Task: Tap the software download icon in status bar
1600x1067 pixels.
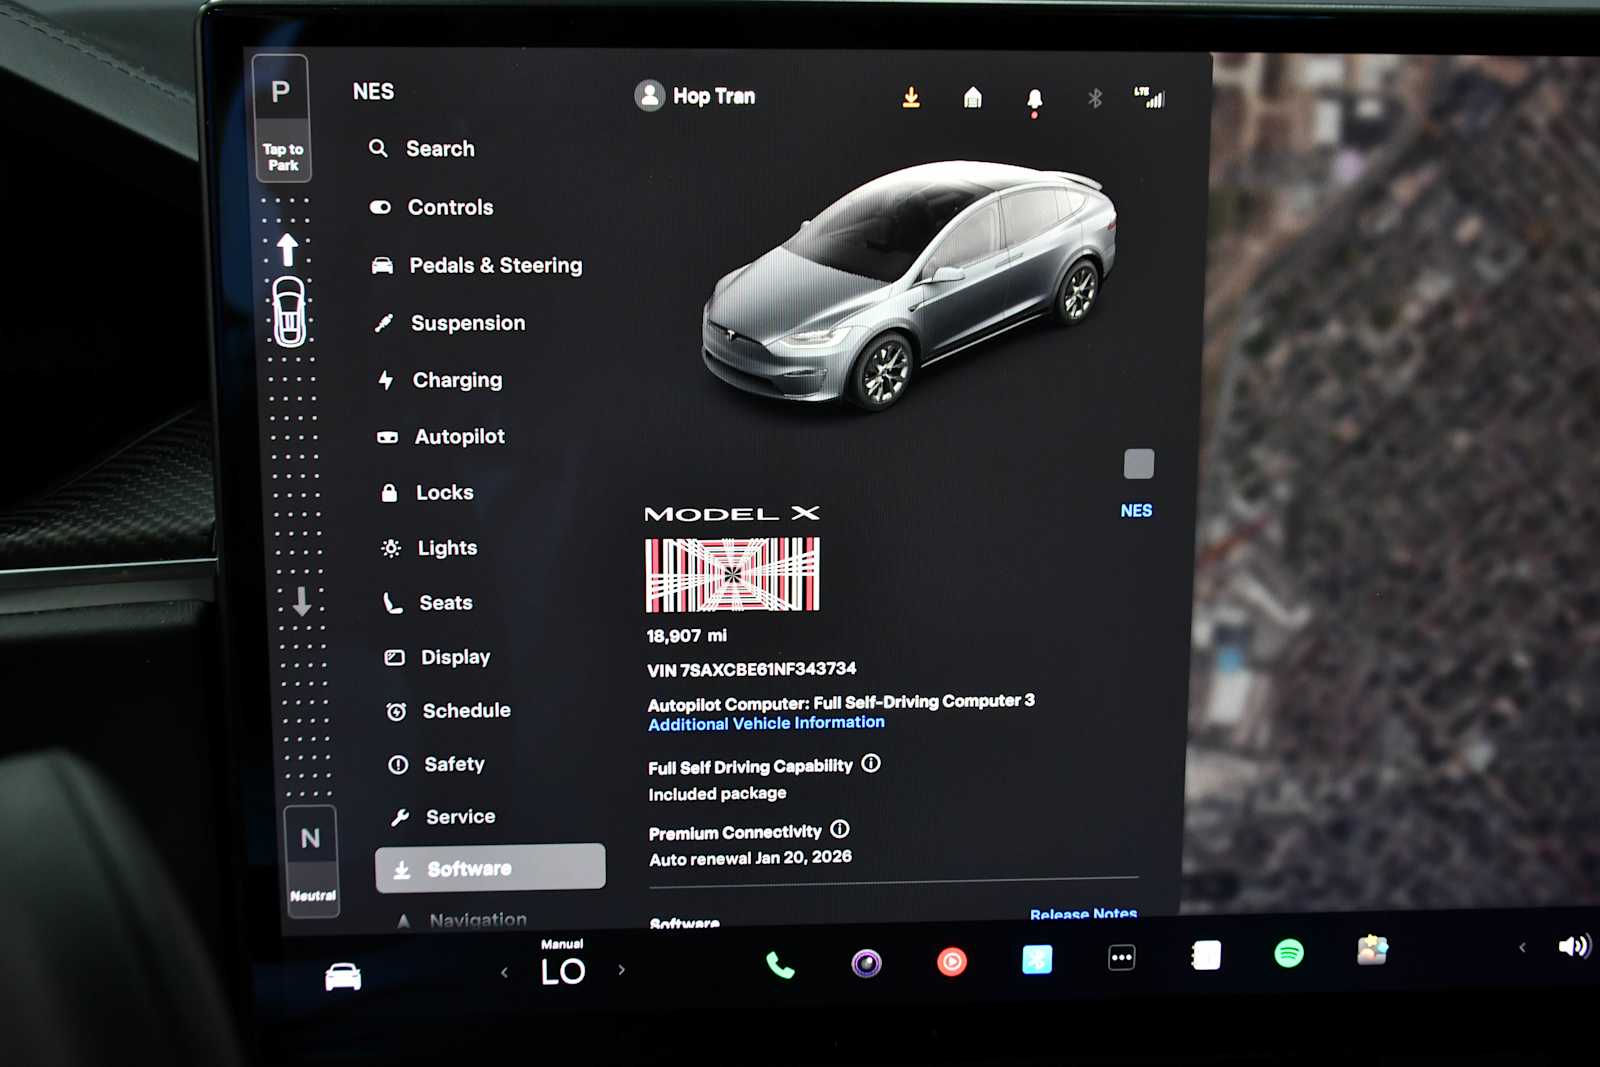Action: pos(911,97)
